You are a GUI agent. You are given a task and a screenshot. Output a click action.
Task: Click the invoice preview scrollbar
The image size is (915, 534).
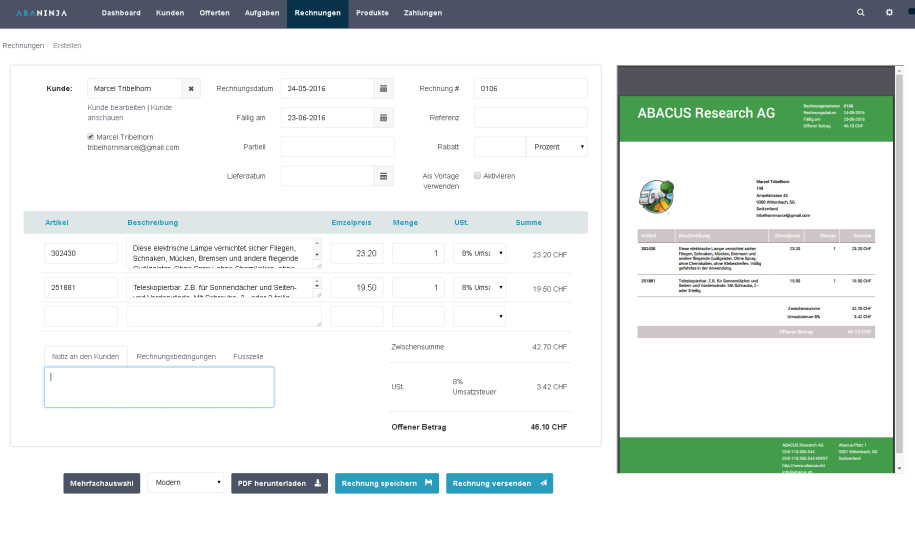[899, 263]
